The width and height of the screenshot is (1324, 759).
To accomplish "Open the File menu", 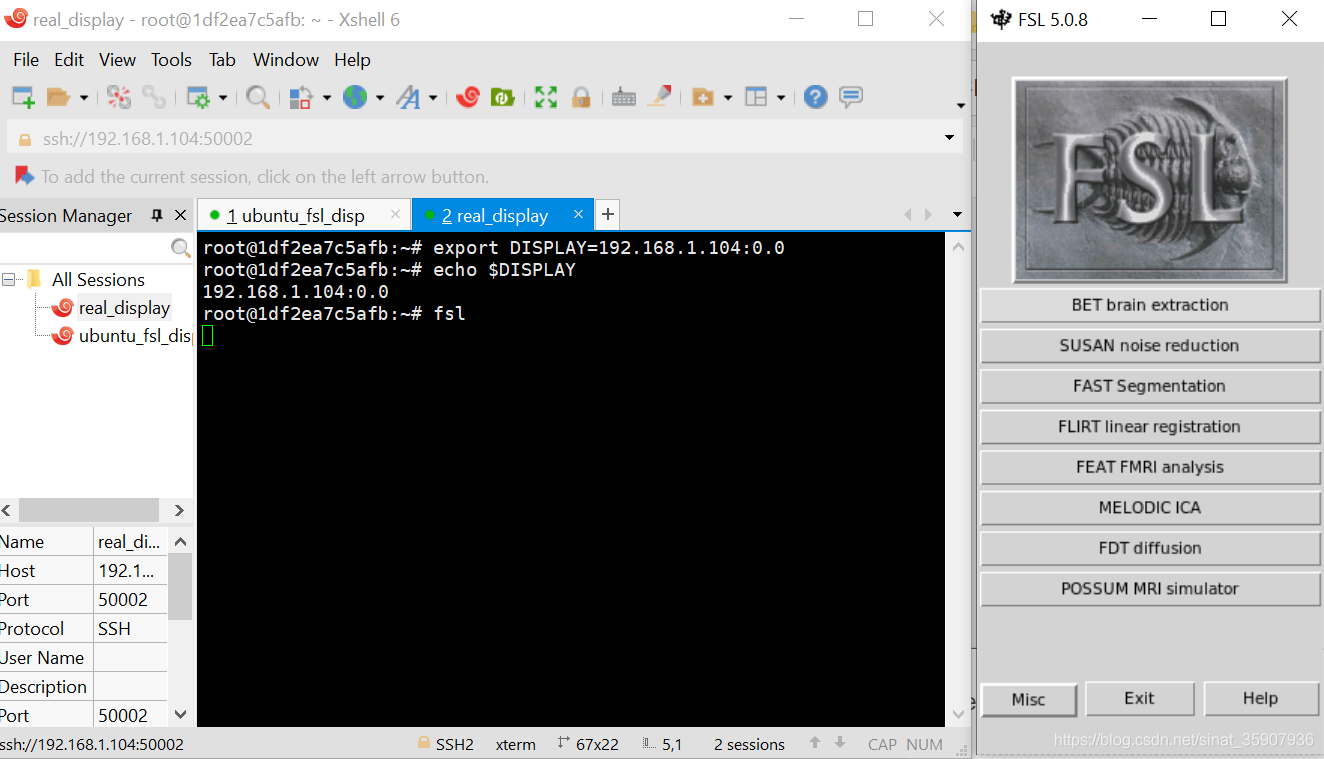I will click(26, 60).
